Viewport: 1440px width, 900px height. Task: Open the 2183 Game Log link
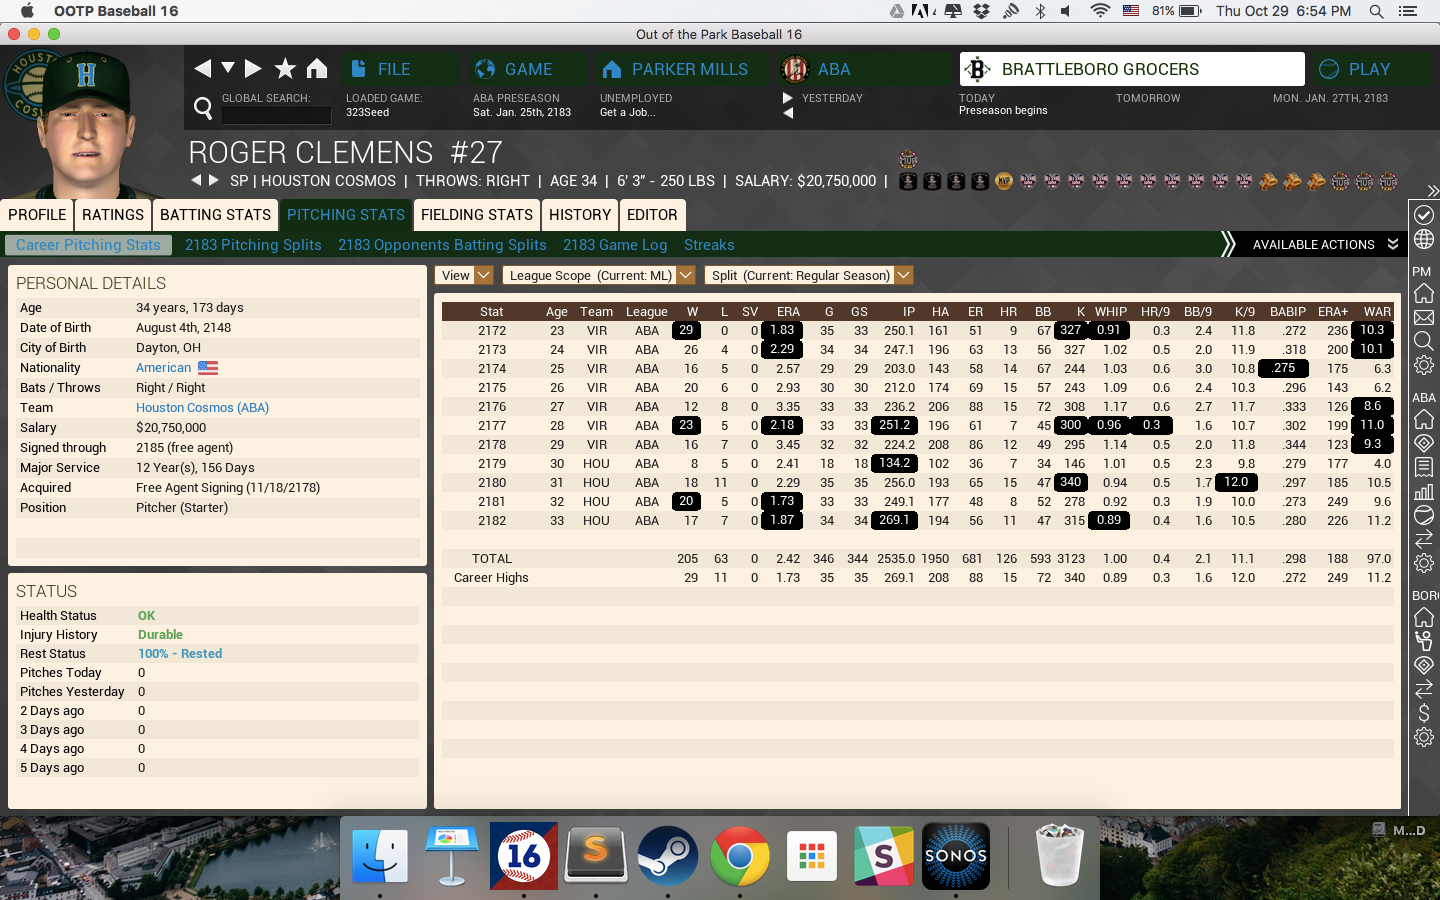tap(615, 245)
